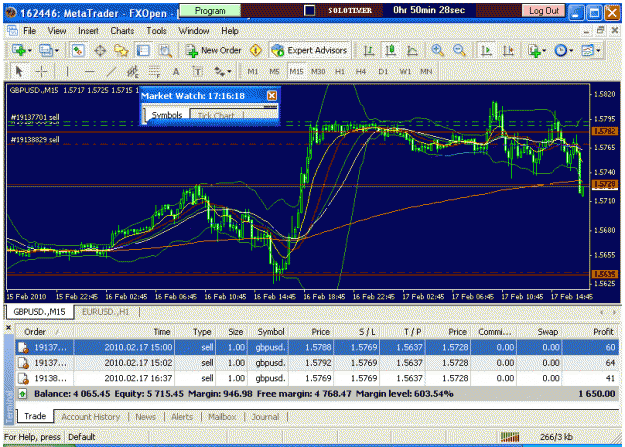Open the Profiles toolbar icon
The width and height of the screenshot is (625, 447).
[x=45, y=50]
